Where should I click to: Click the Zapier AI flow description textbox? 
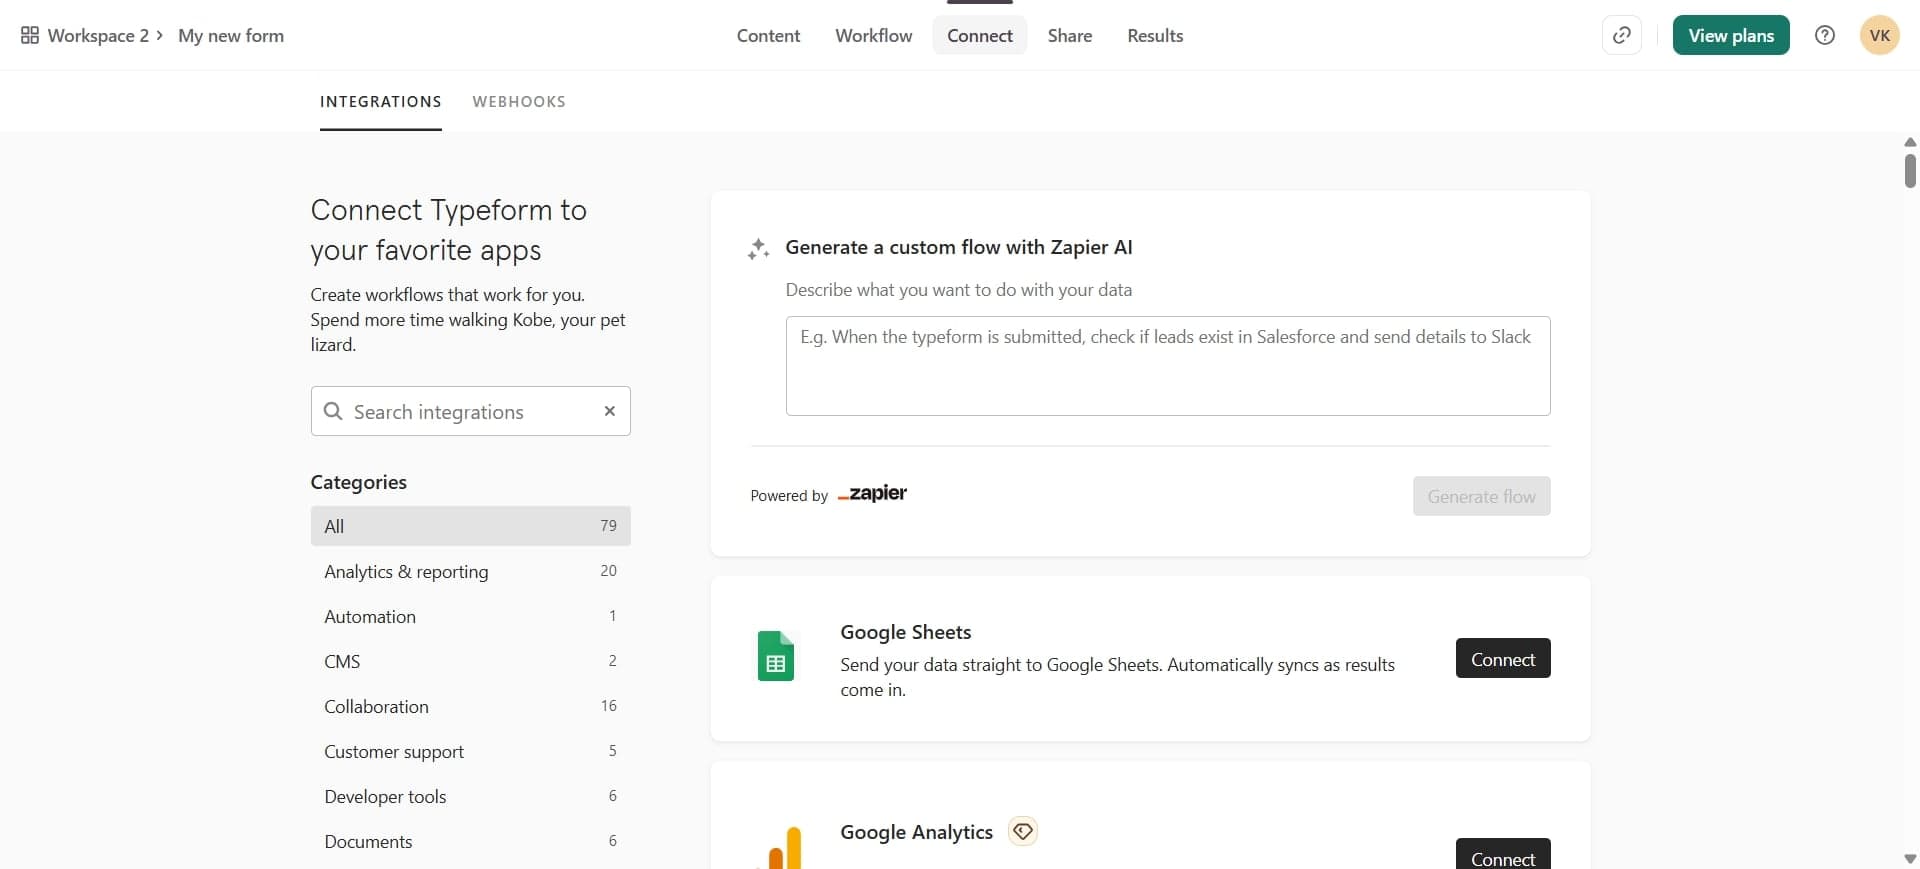[x=1168, y=366]
